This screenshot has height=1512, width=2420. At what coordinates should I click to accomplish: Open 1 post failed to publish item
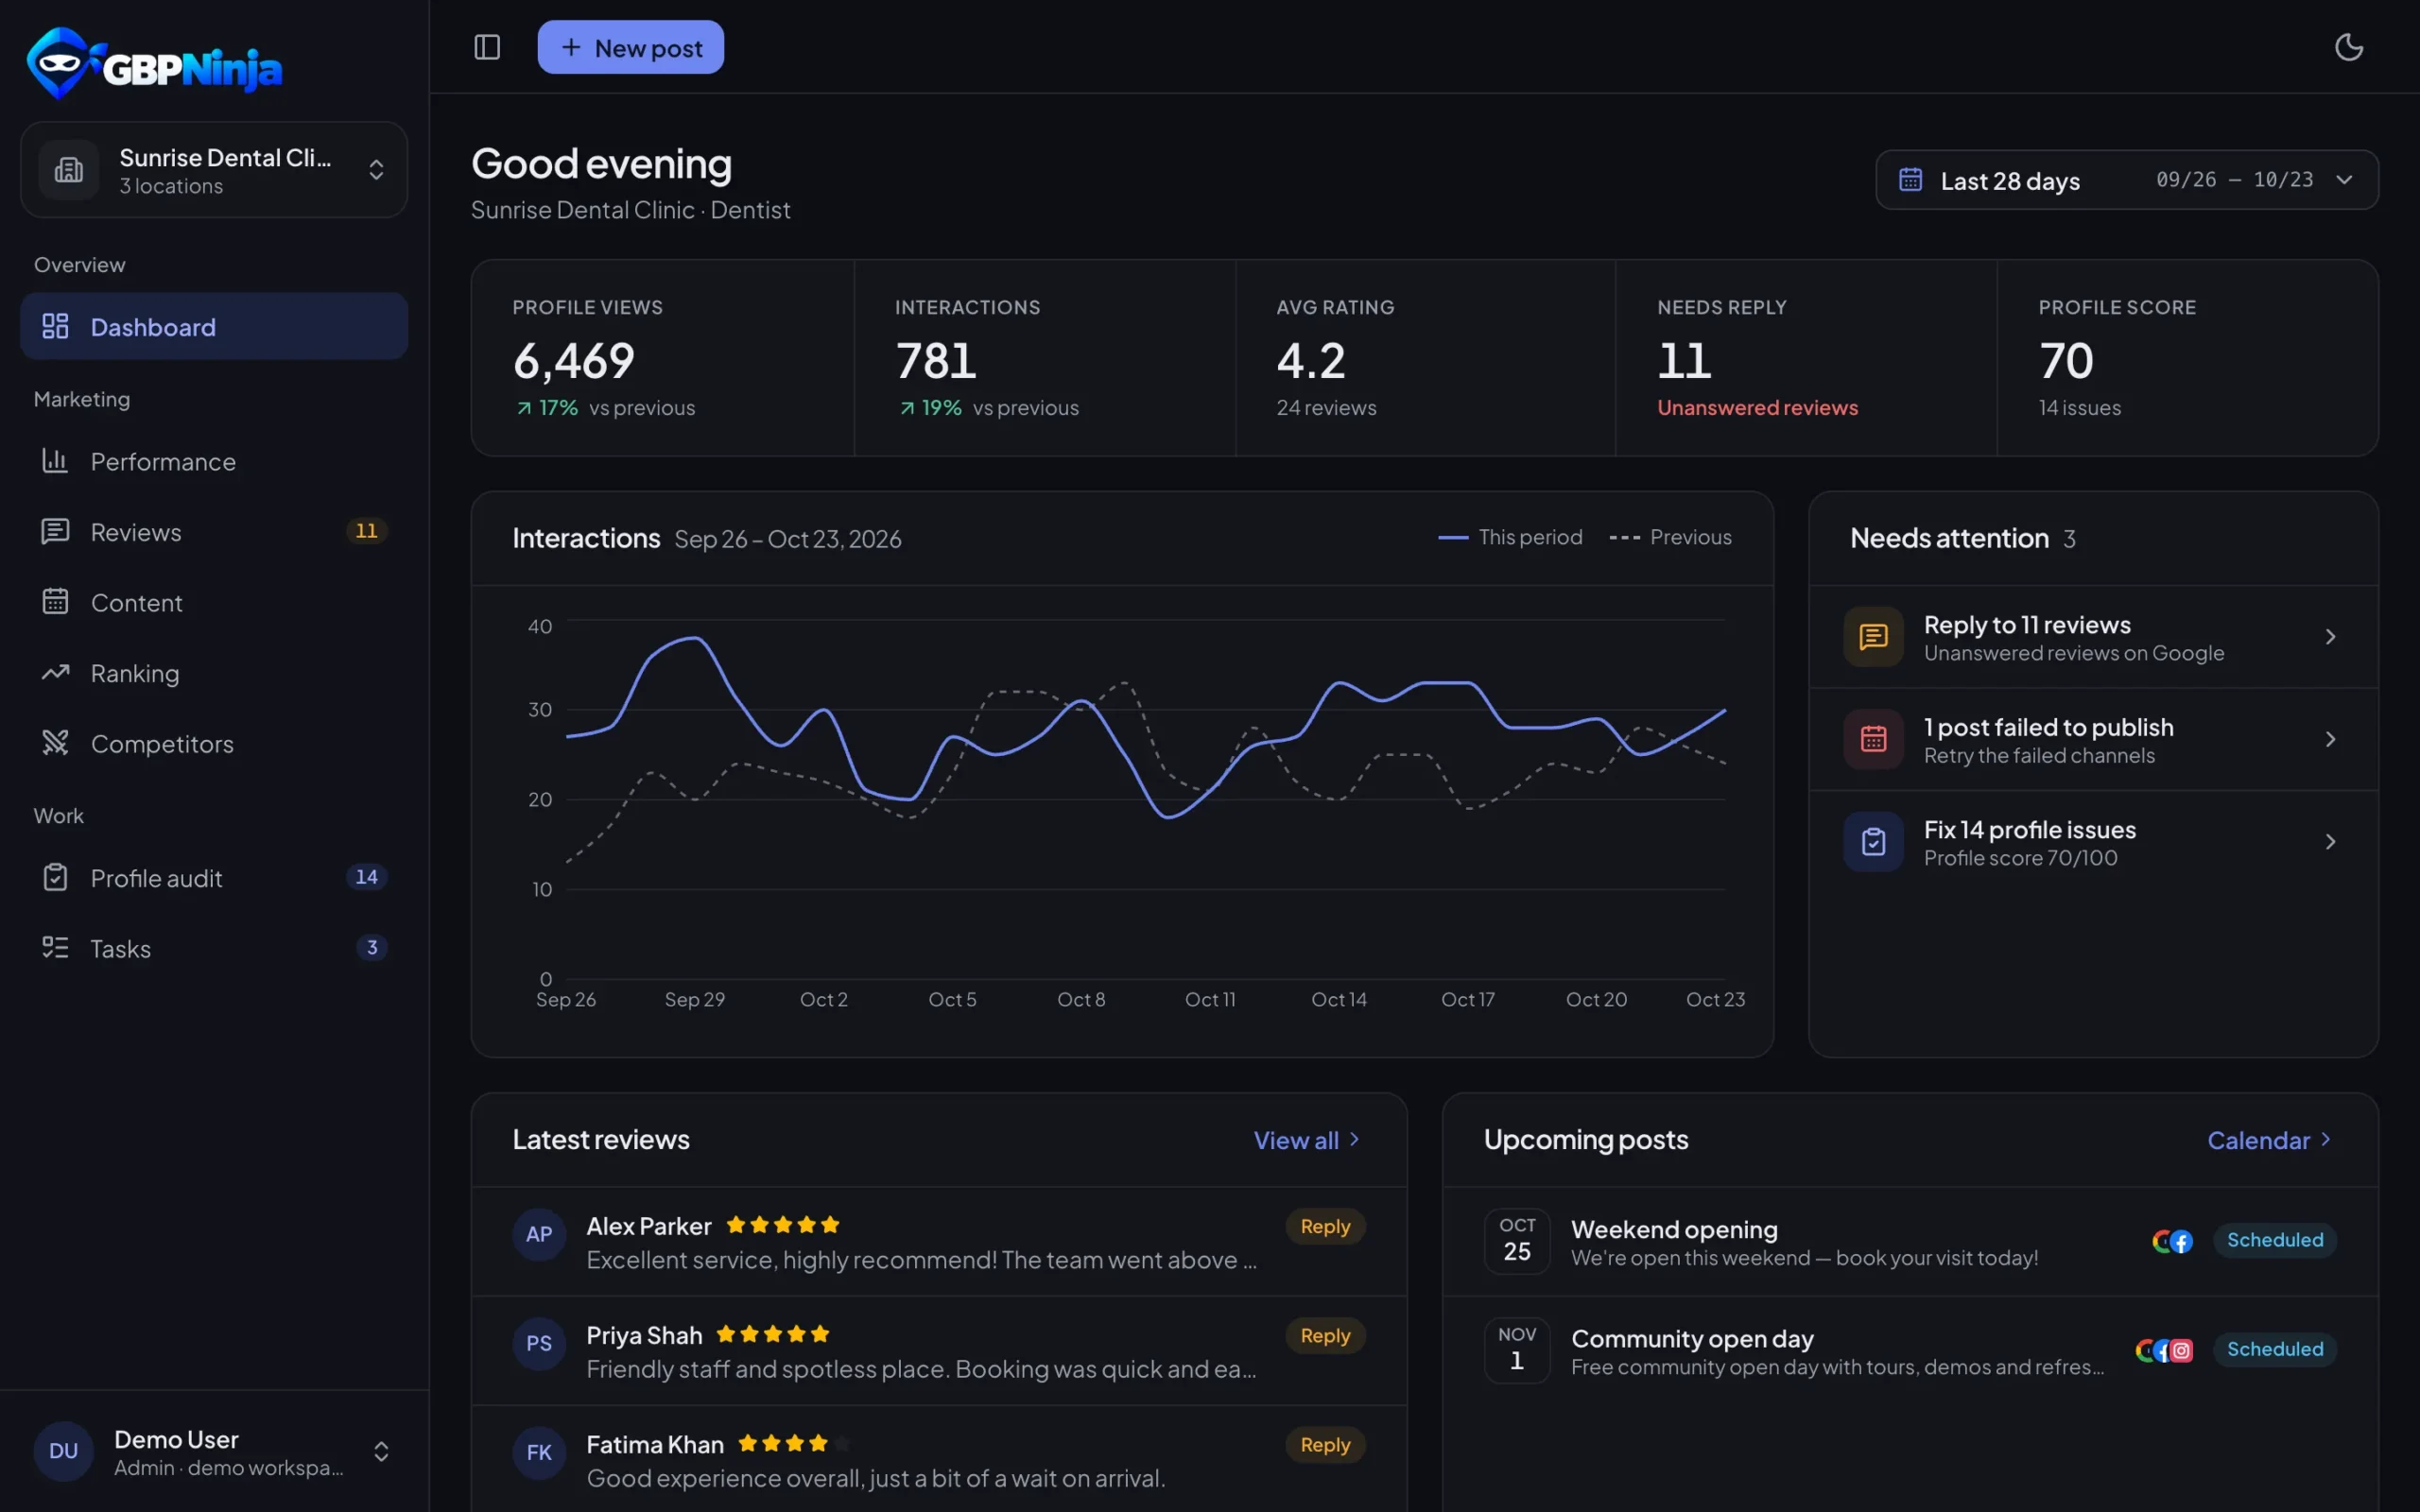[2093, 740]
